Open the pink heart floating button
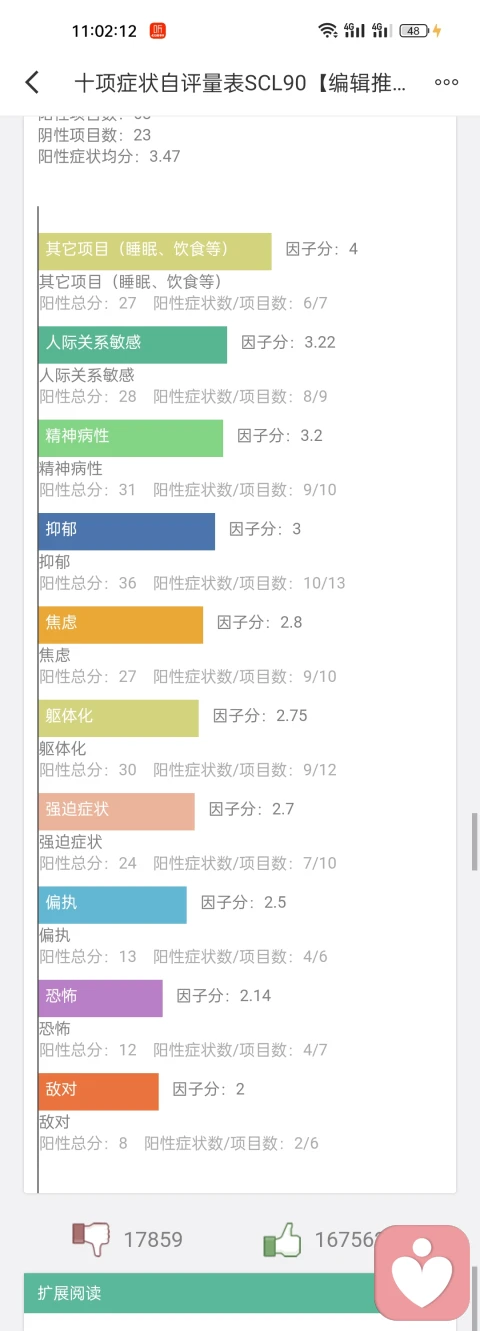The width and height of the screenshot is (480, 1331). [x=422, y=1273]
